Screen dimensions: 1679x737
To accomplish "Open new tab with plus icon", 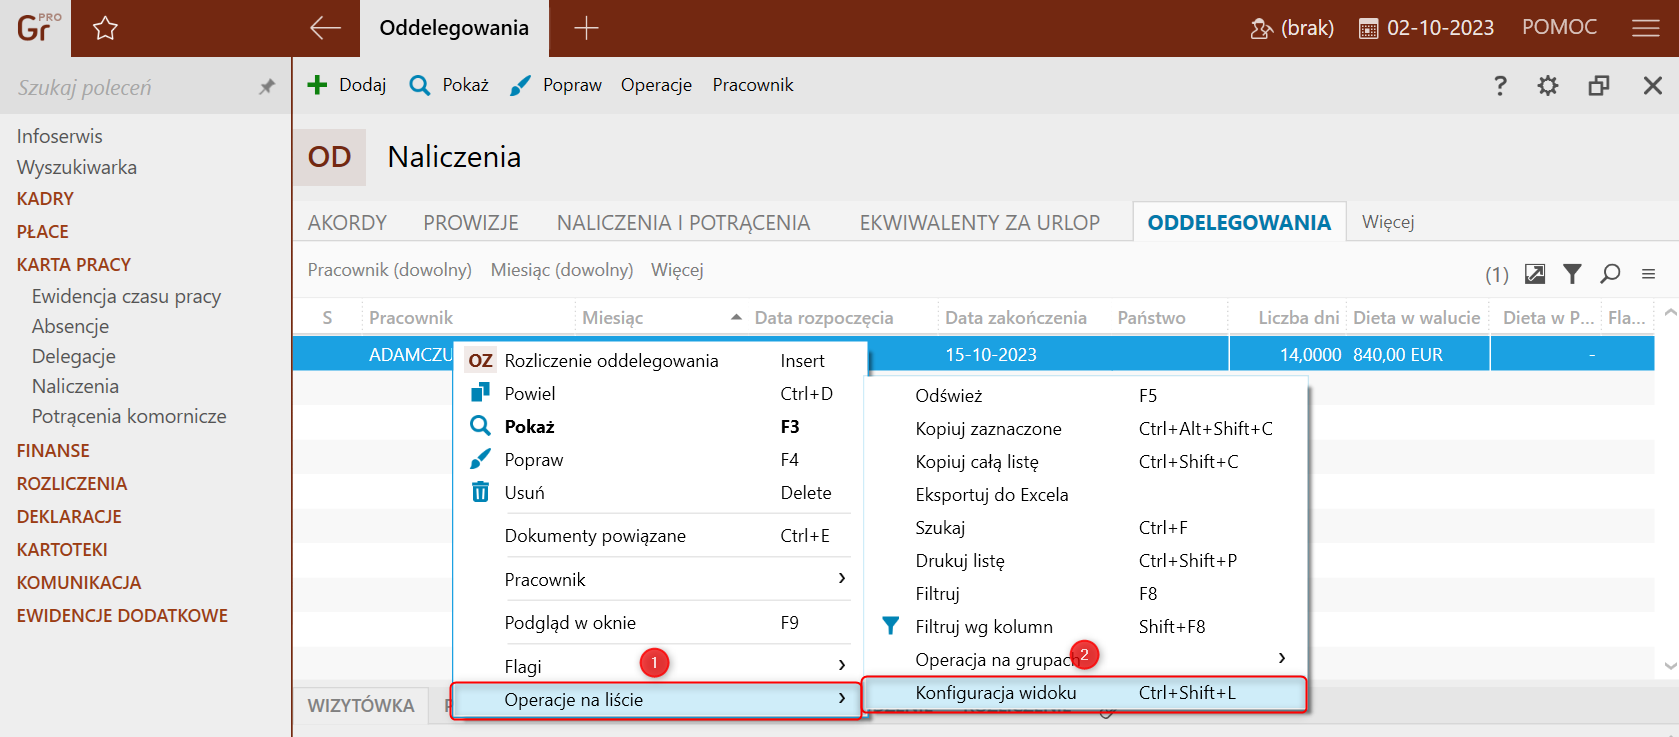I will tap(586, 28).
